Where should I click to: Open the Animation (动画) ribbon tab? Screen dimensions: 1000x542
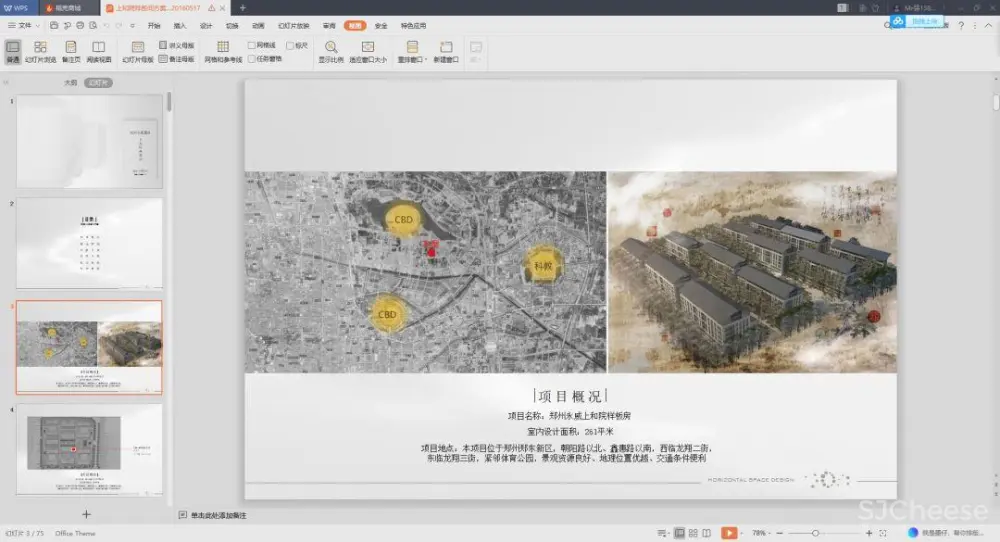coord(258,25)
